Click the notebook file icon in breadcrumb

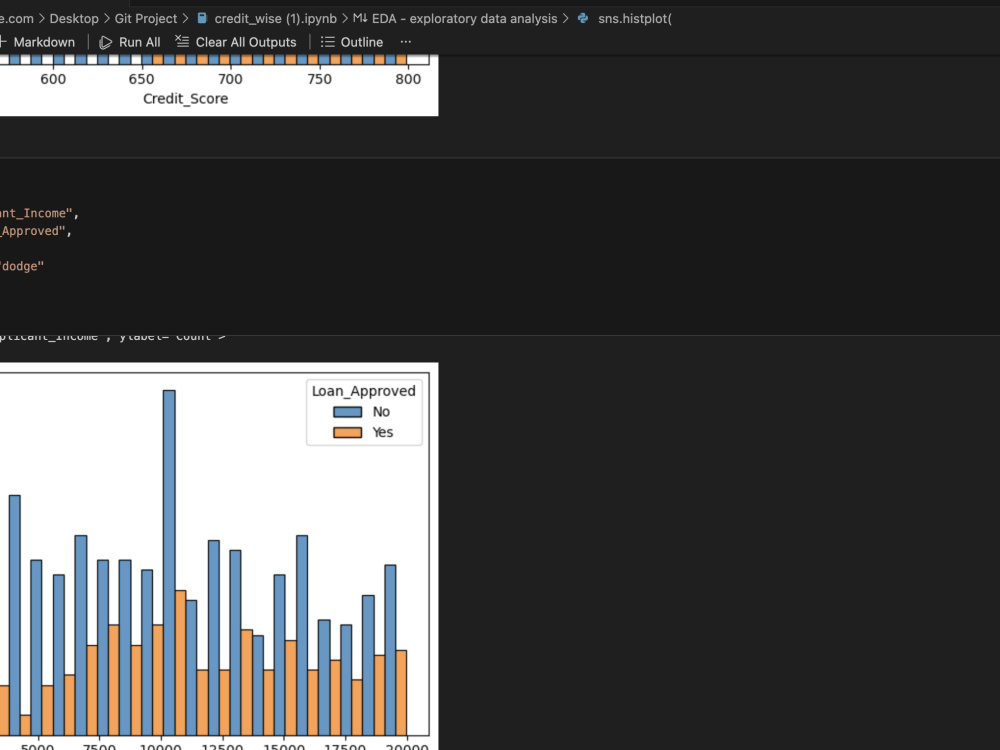click(202, 18)
